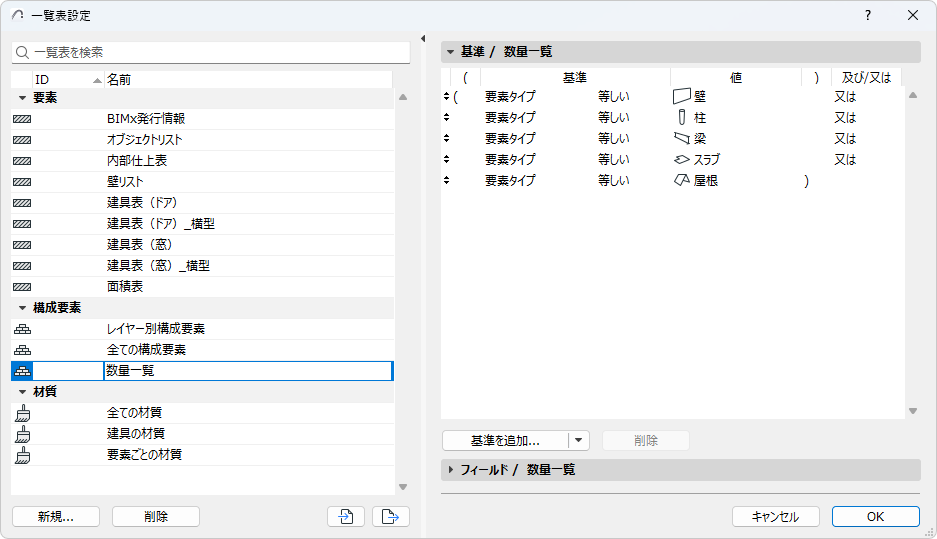Screen dimensions: 937x539
Task: Click the component icon beside レイヤー別構成要素
Action: pos(23,329)
